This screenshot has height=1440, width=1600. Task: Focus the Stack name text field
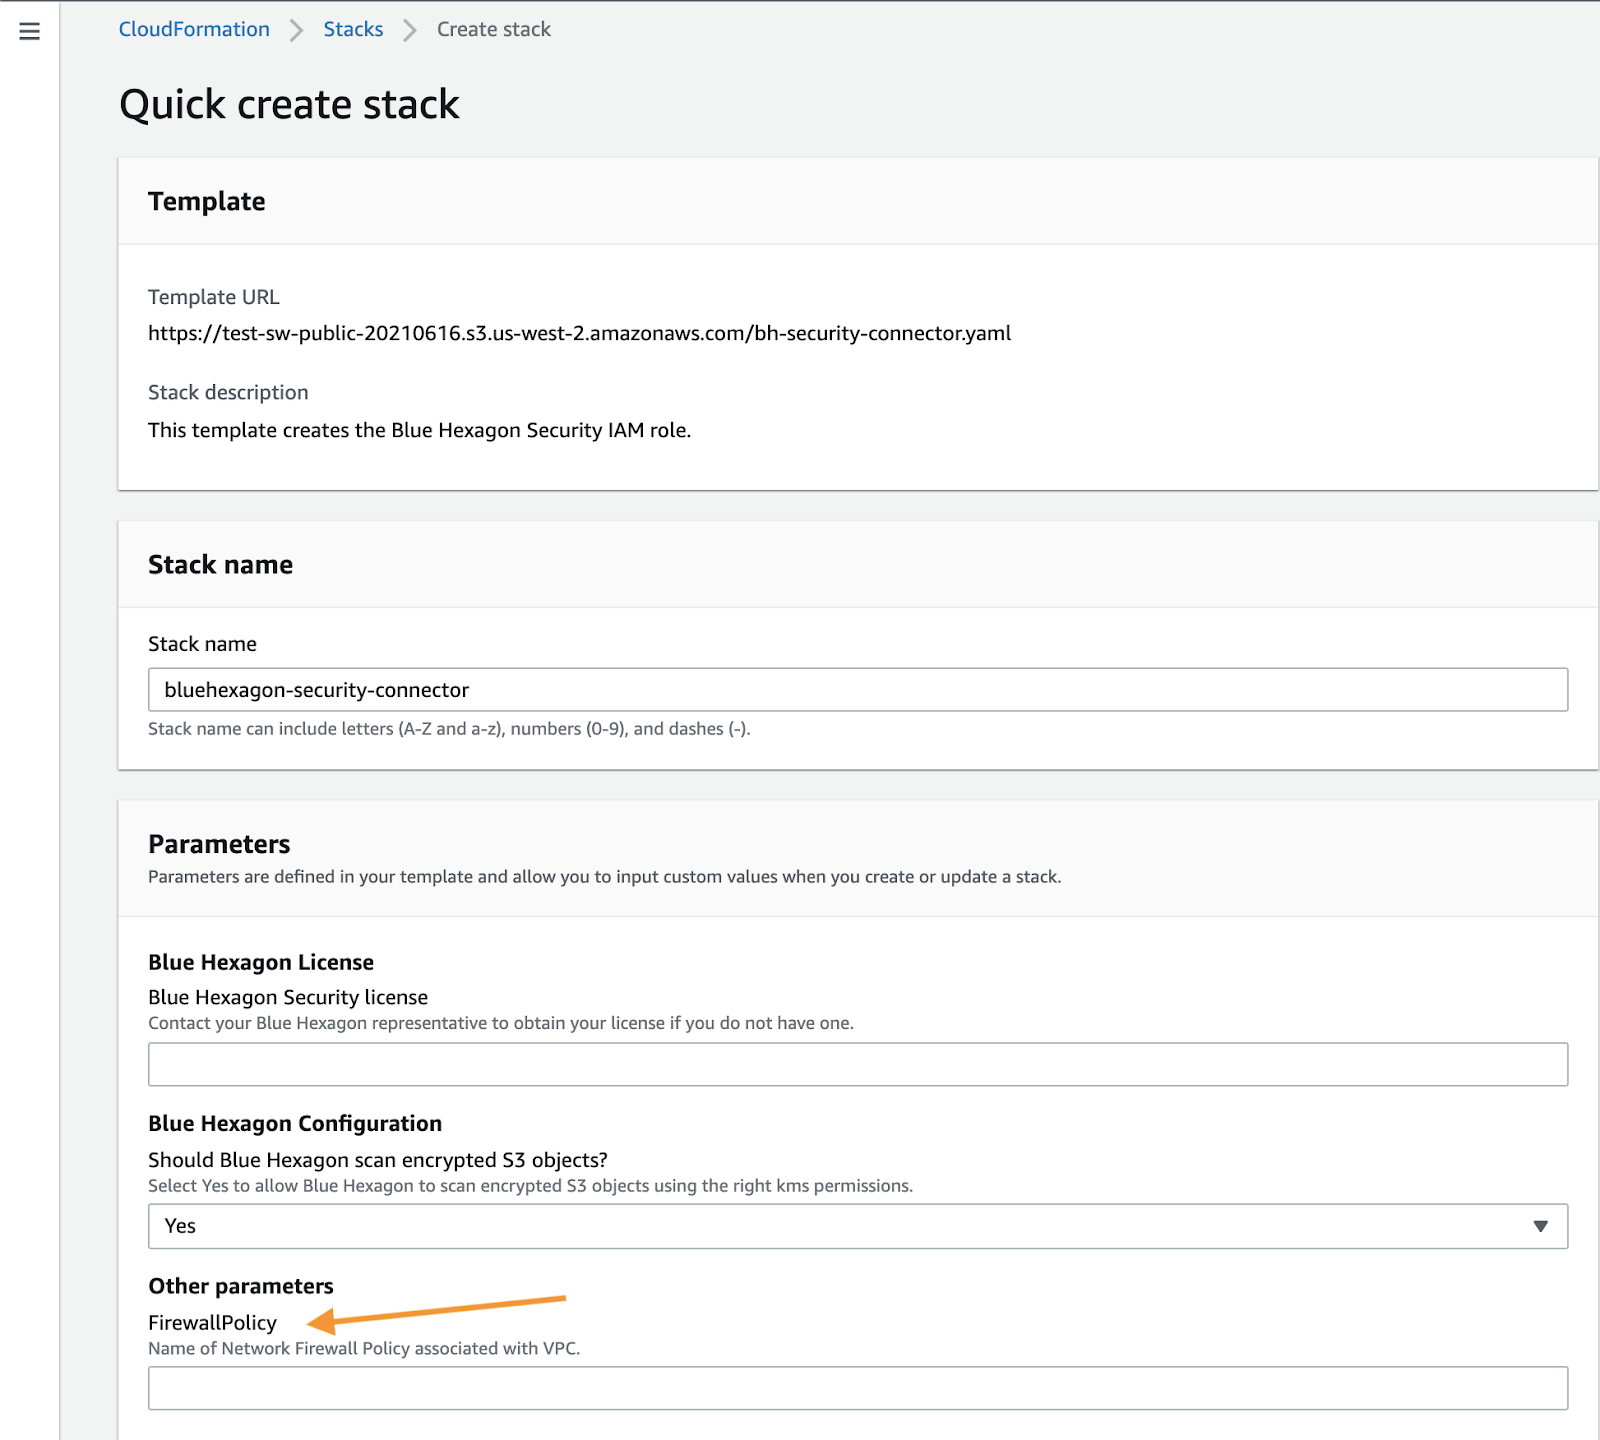point(857,690)
